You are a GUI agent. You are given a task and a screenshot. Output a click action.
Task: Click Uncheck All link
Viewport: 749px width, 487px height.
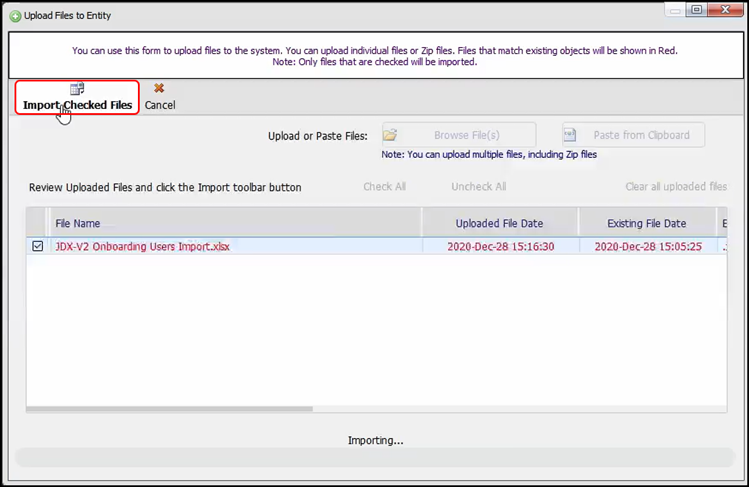pos(478,187)
